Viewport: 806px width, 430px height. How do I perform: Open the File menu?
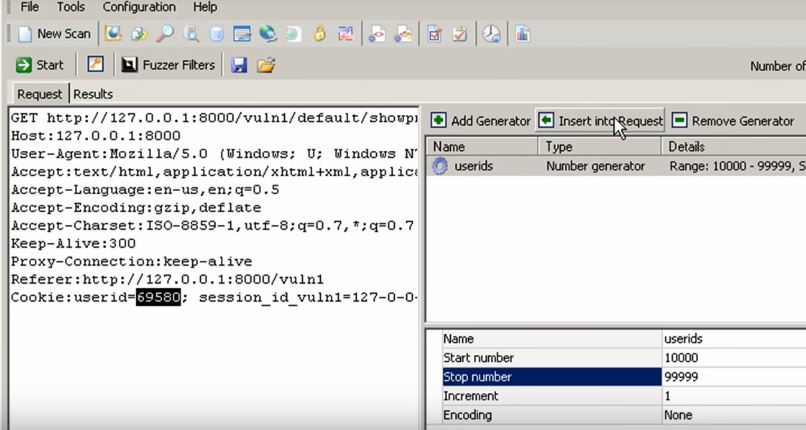pos(29,7)
